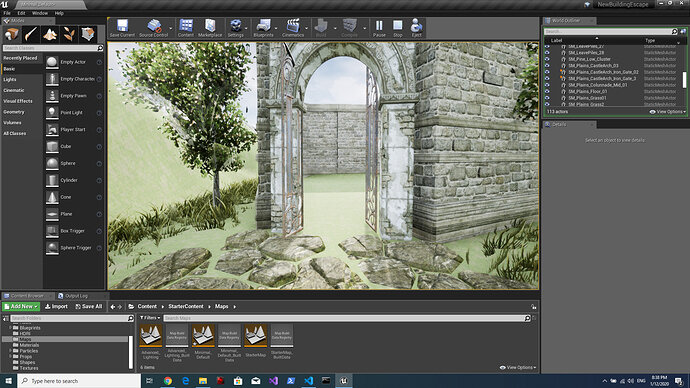Toggle visibility of SM_LeavePiles_28
Image resolution: width=690 pixels, height=388 pixels.
(547, 52)
